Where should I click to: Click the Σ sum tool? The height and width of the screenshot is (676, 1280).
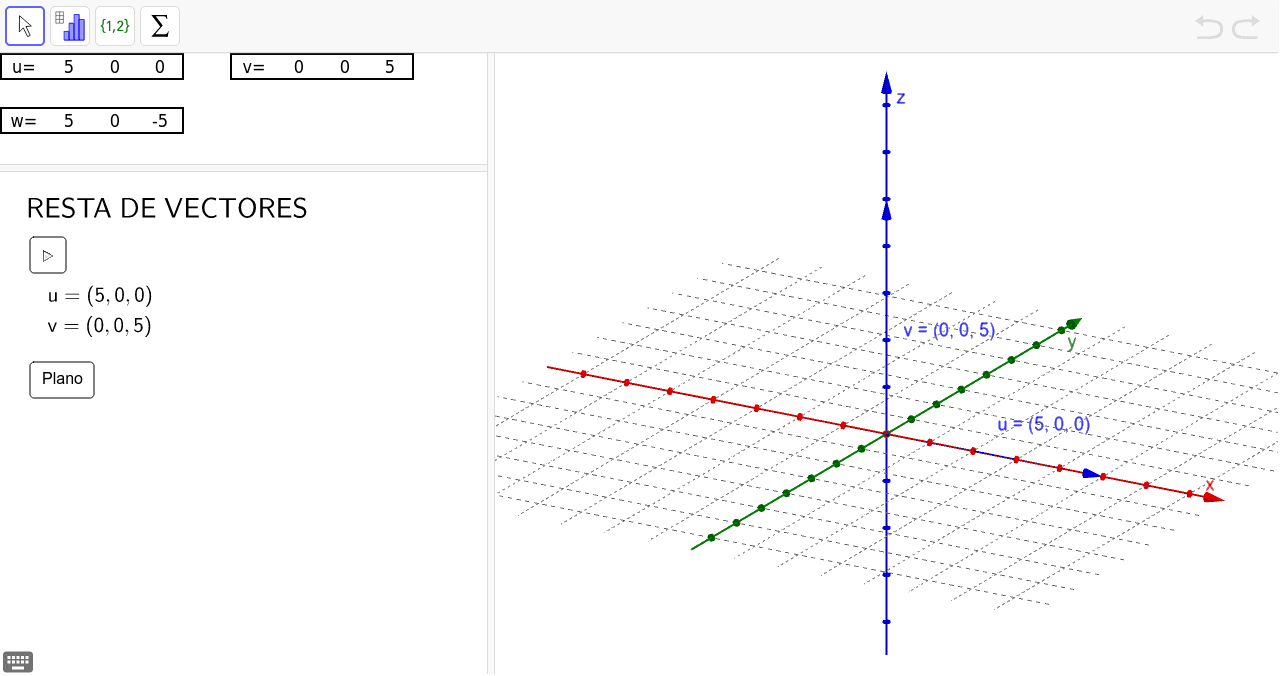(x=159, y=25)
